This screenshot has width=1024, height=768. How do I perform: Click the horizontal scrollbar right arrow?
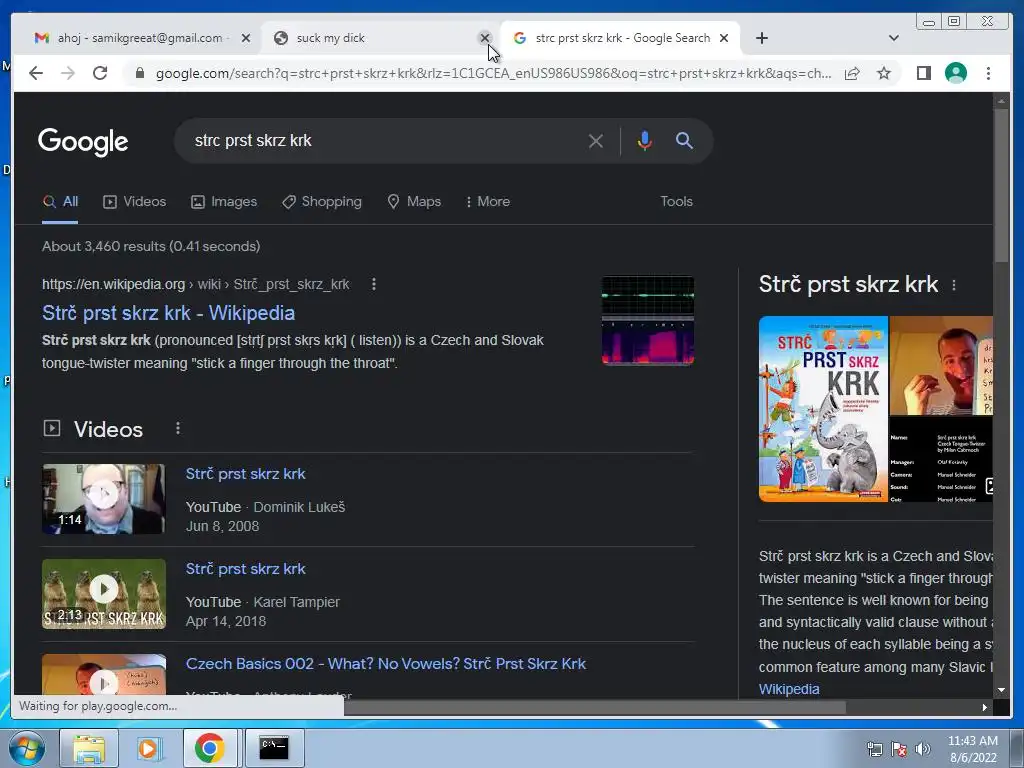[x=985, y=707]
